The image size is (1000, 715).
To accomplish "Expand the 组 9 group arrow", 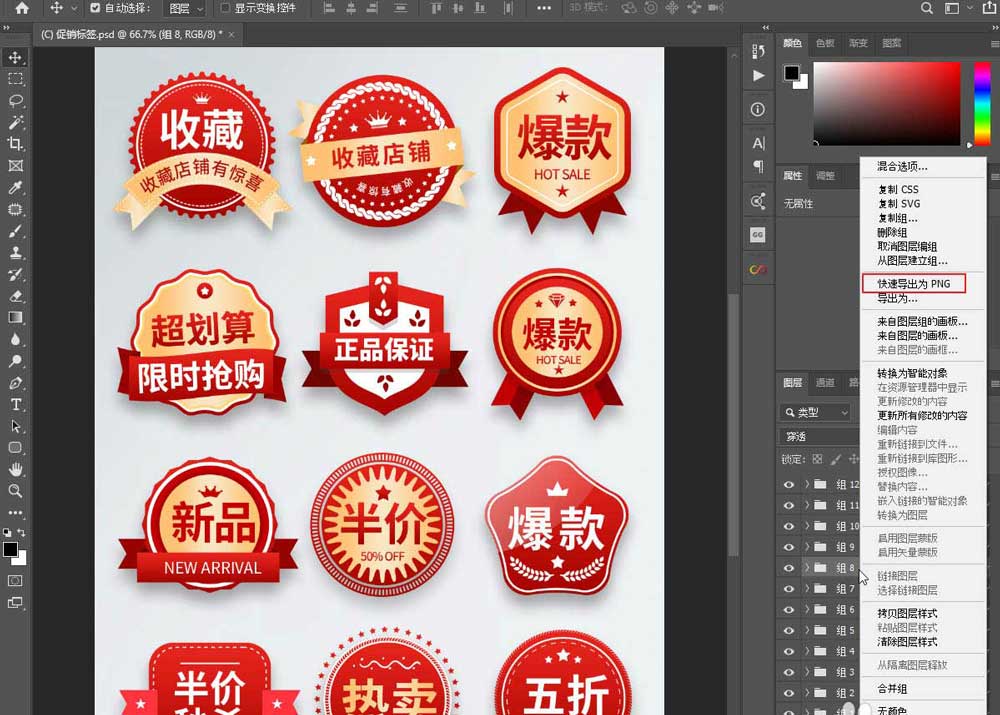I will [x=807, y=547].
